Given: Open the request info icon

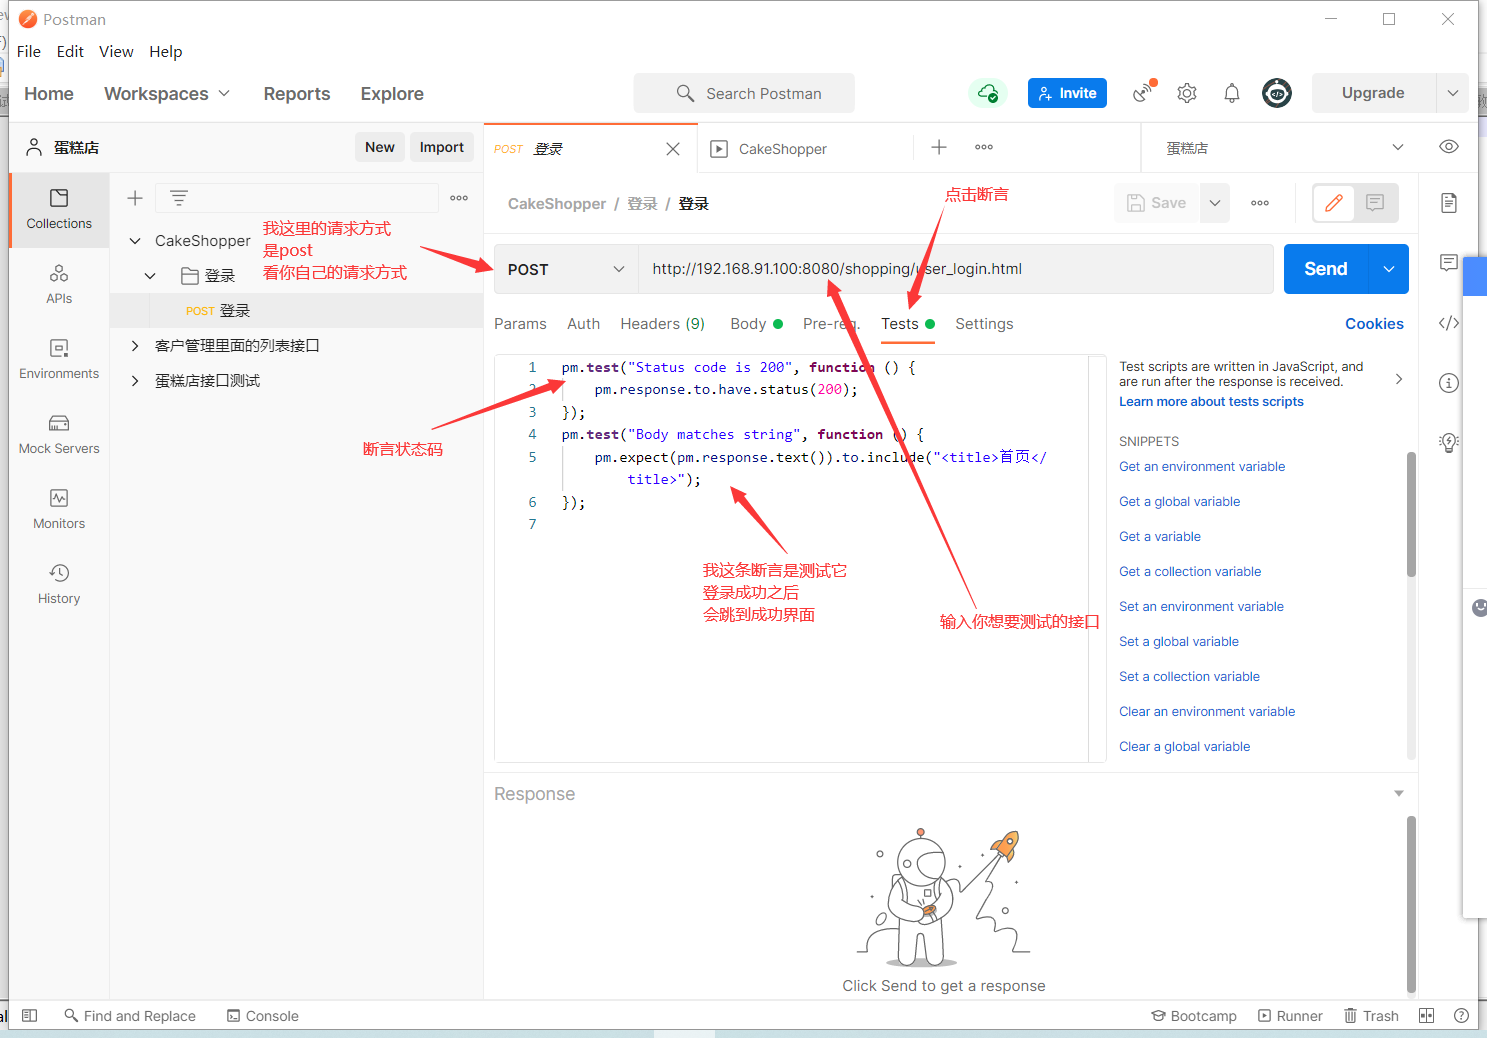Looking at the screenshot, I should click(x=1449, y=383).
